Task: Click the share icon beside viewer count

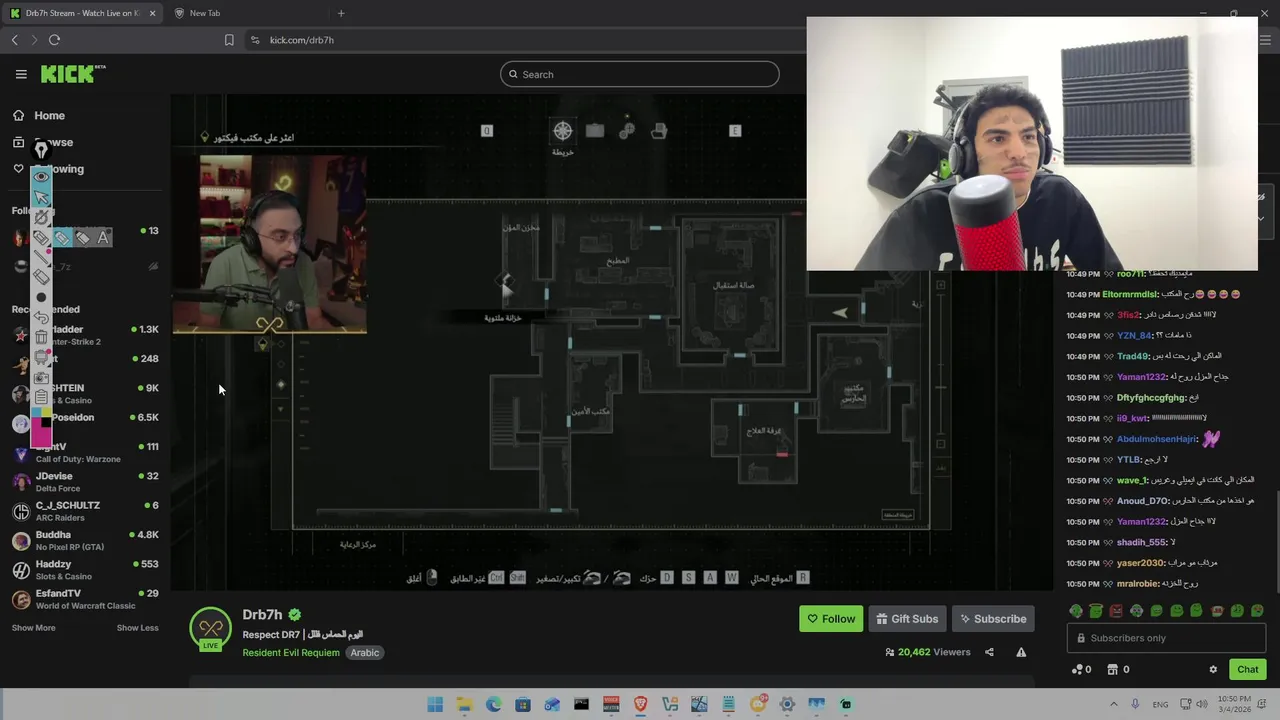Action: [x=989, y=652]
